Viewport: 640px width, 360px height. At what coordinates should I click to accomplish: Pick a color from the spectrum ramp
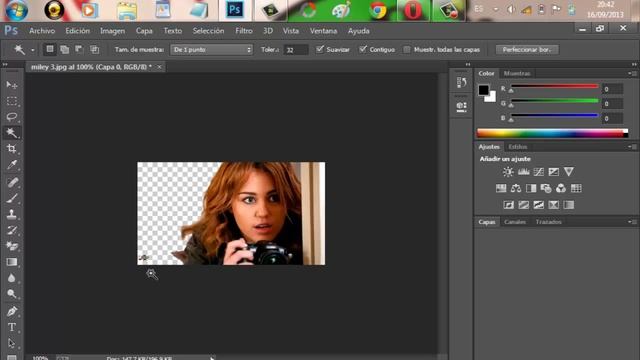(x=552, y=133)
